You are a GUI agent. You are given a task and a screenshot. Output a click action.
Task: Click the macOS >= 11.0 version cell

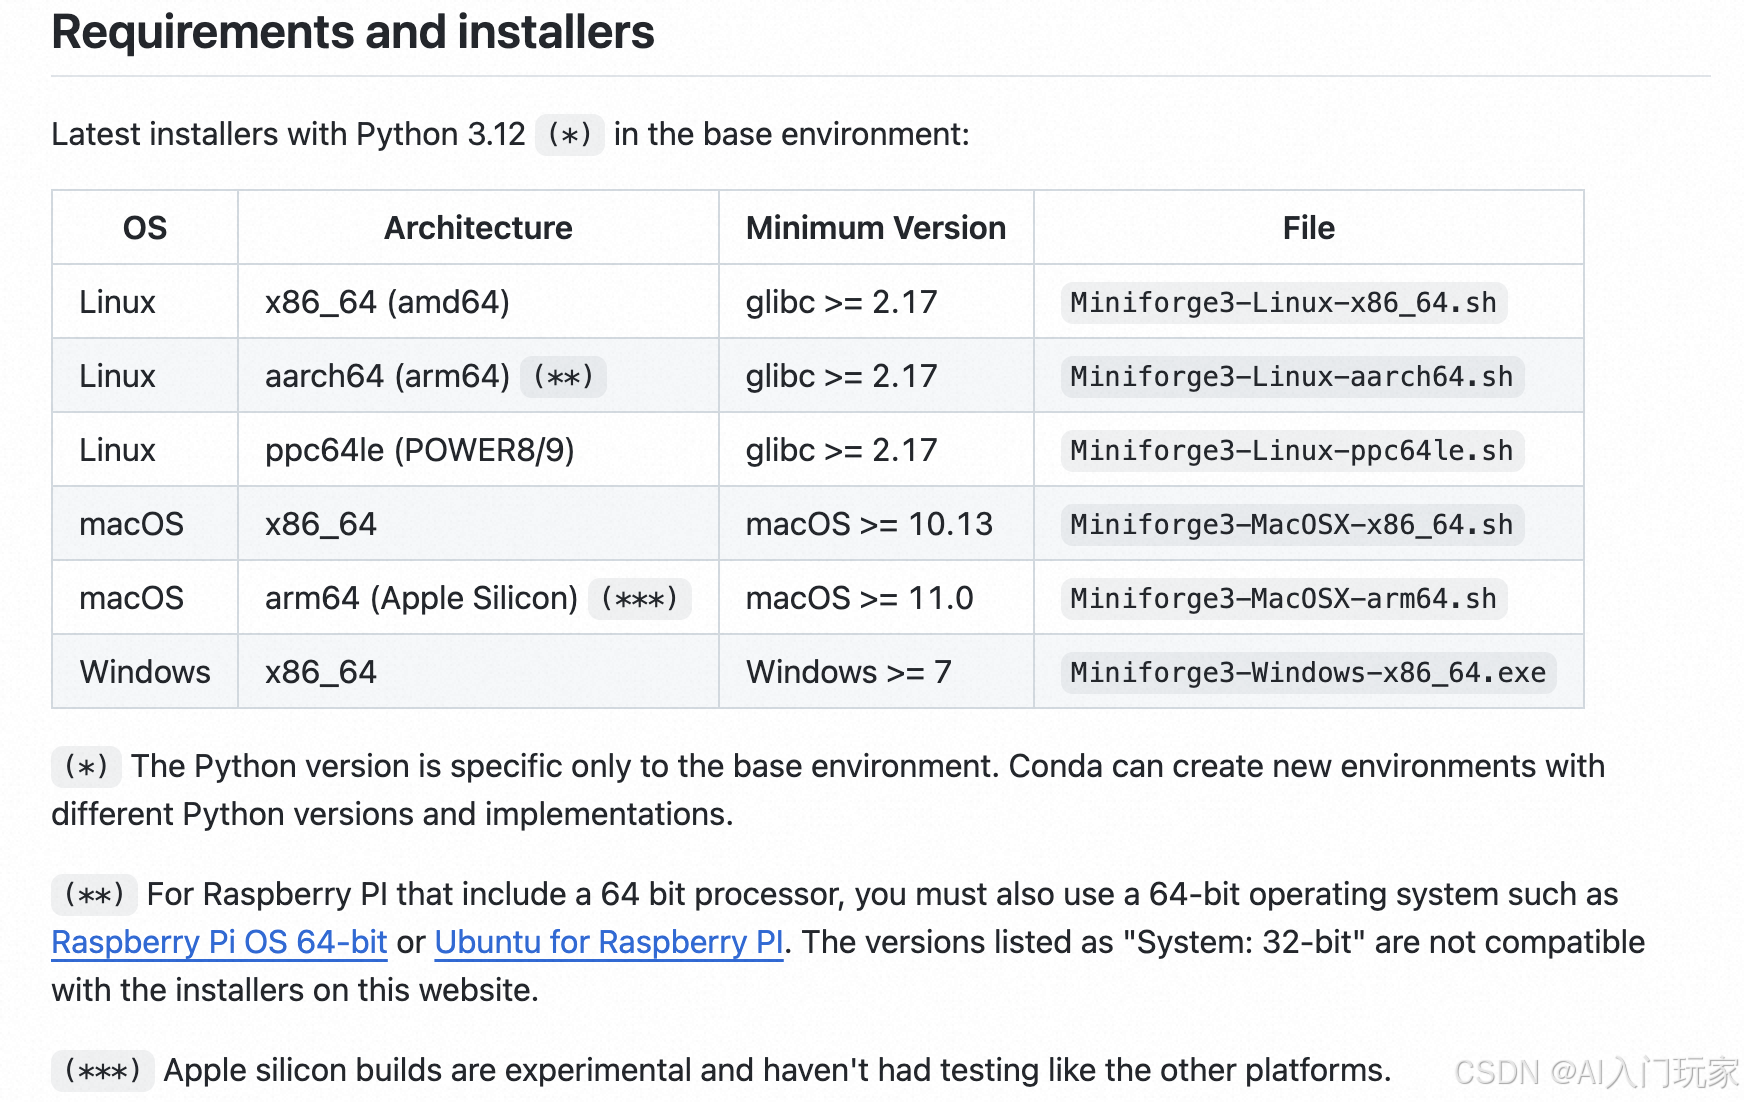tap(859, 598)
